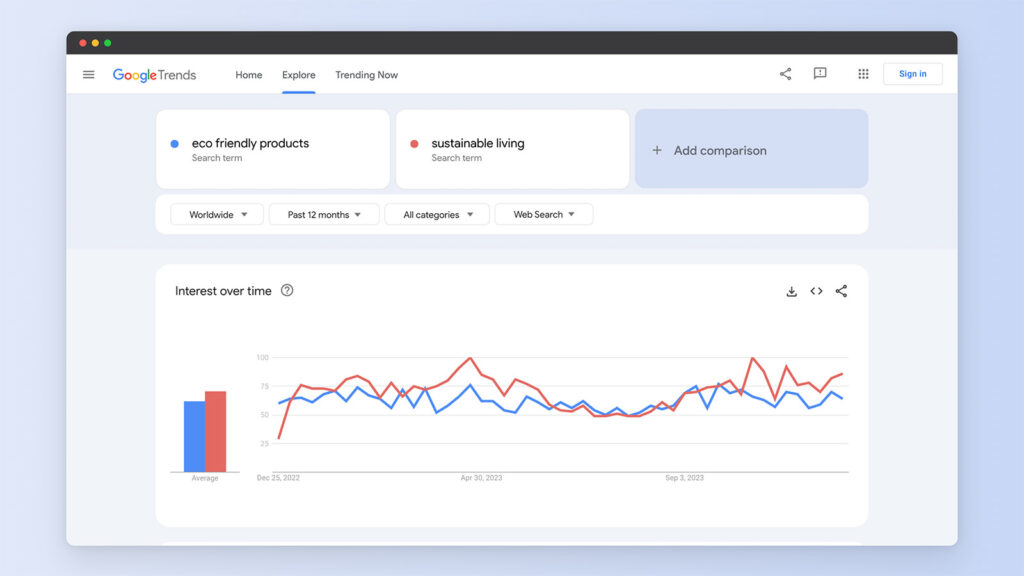This screenshot has height=576, width=1024.
Task: Expand the All categories dropdown
Action: pyautogui.click(x=437, y=215)
